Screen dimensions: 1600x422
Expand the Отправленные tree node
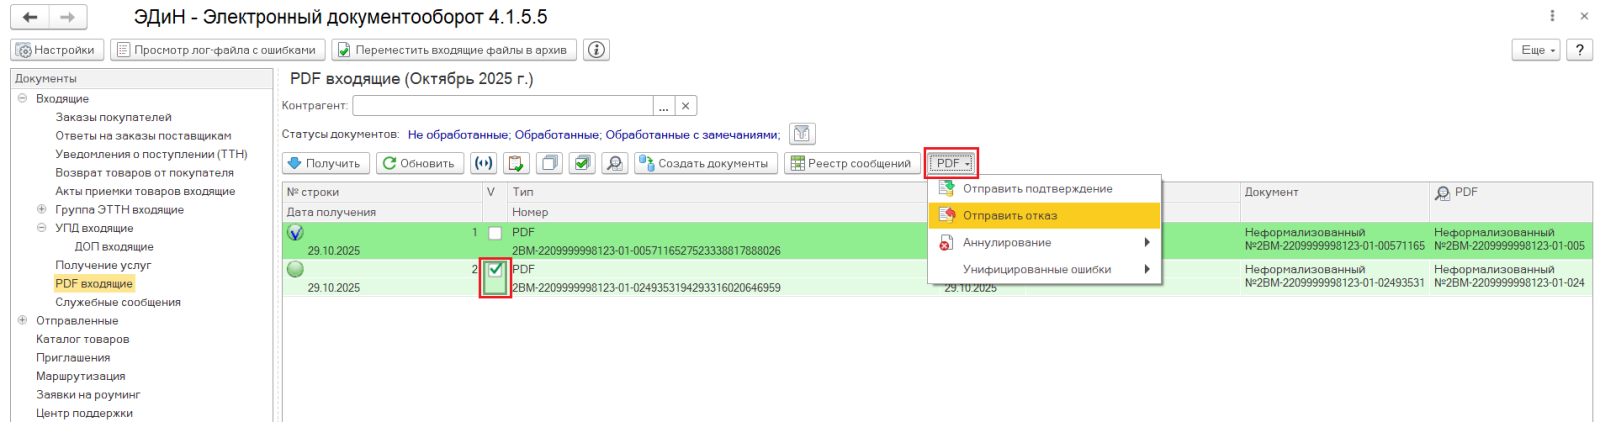tap(22, 320)
